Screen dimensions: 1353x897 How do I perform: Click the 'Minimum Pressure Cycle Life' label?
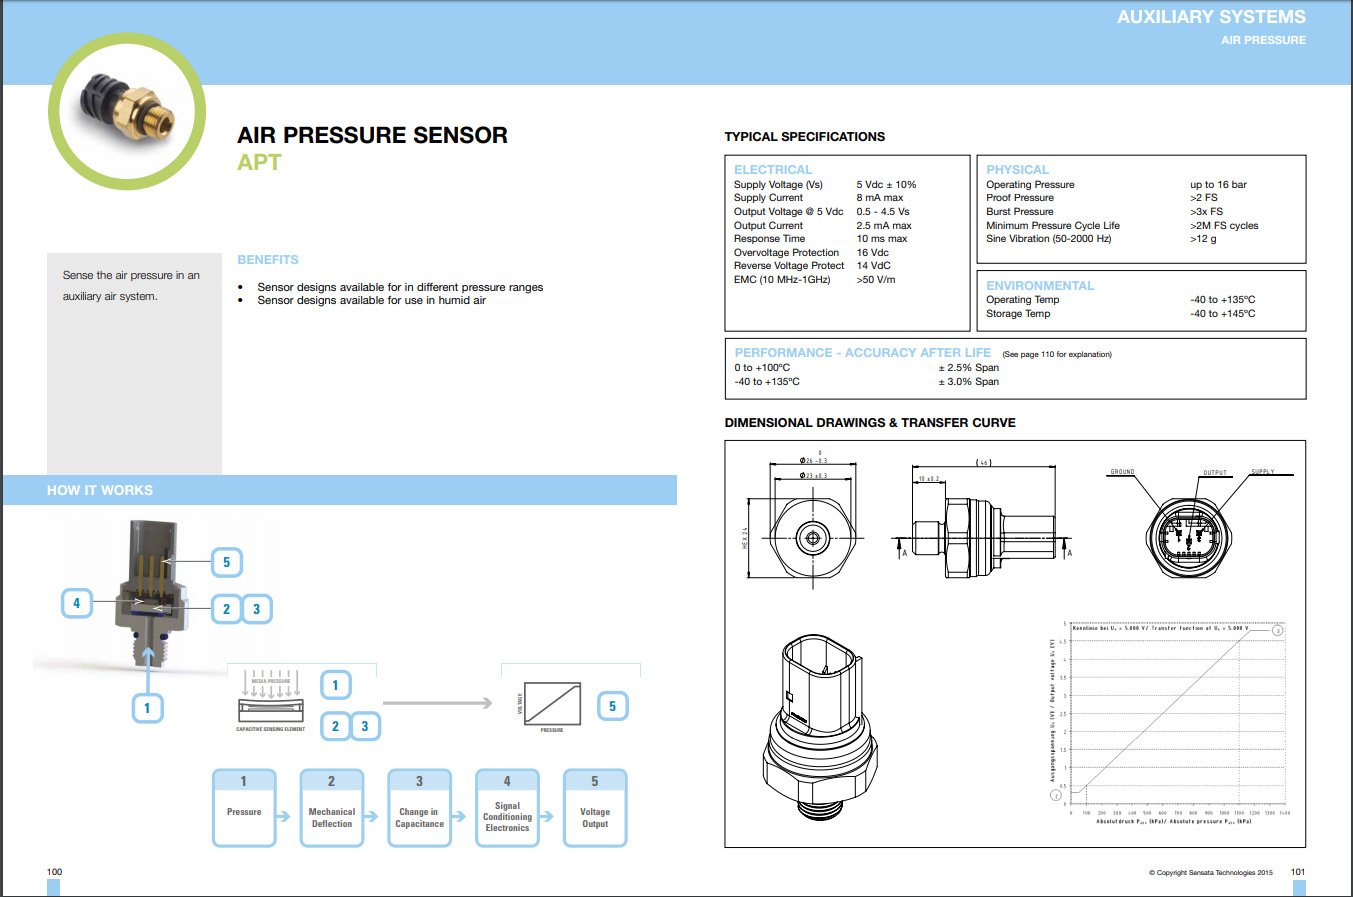click(x=1053, y=226)
